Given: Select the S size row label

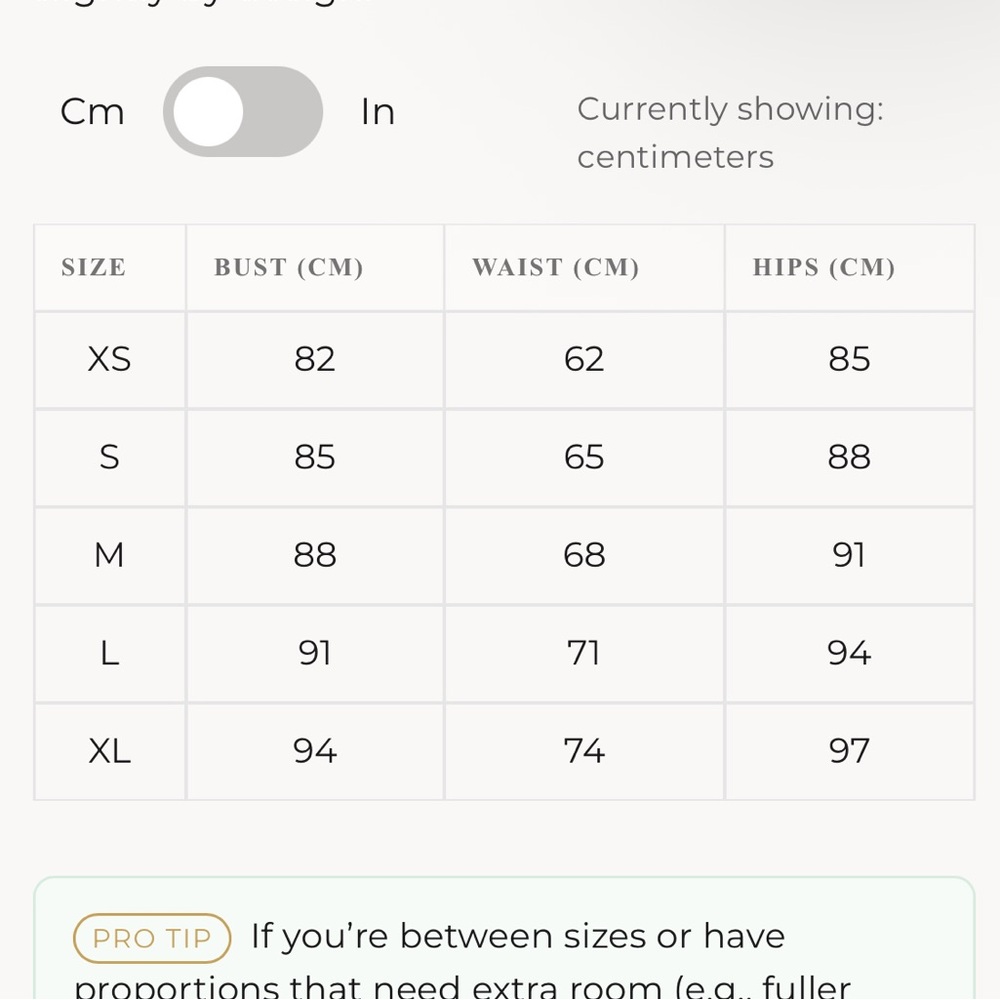Looking at the screenshot, I should [x=109, y=457].
